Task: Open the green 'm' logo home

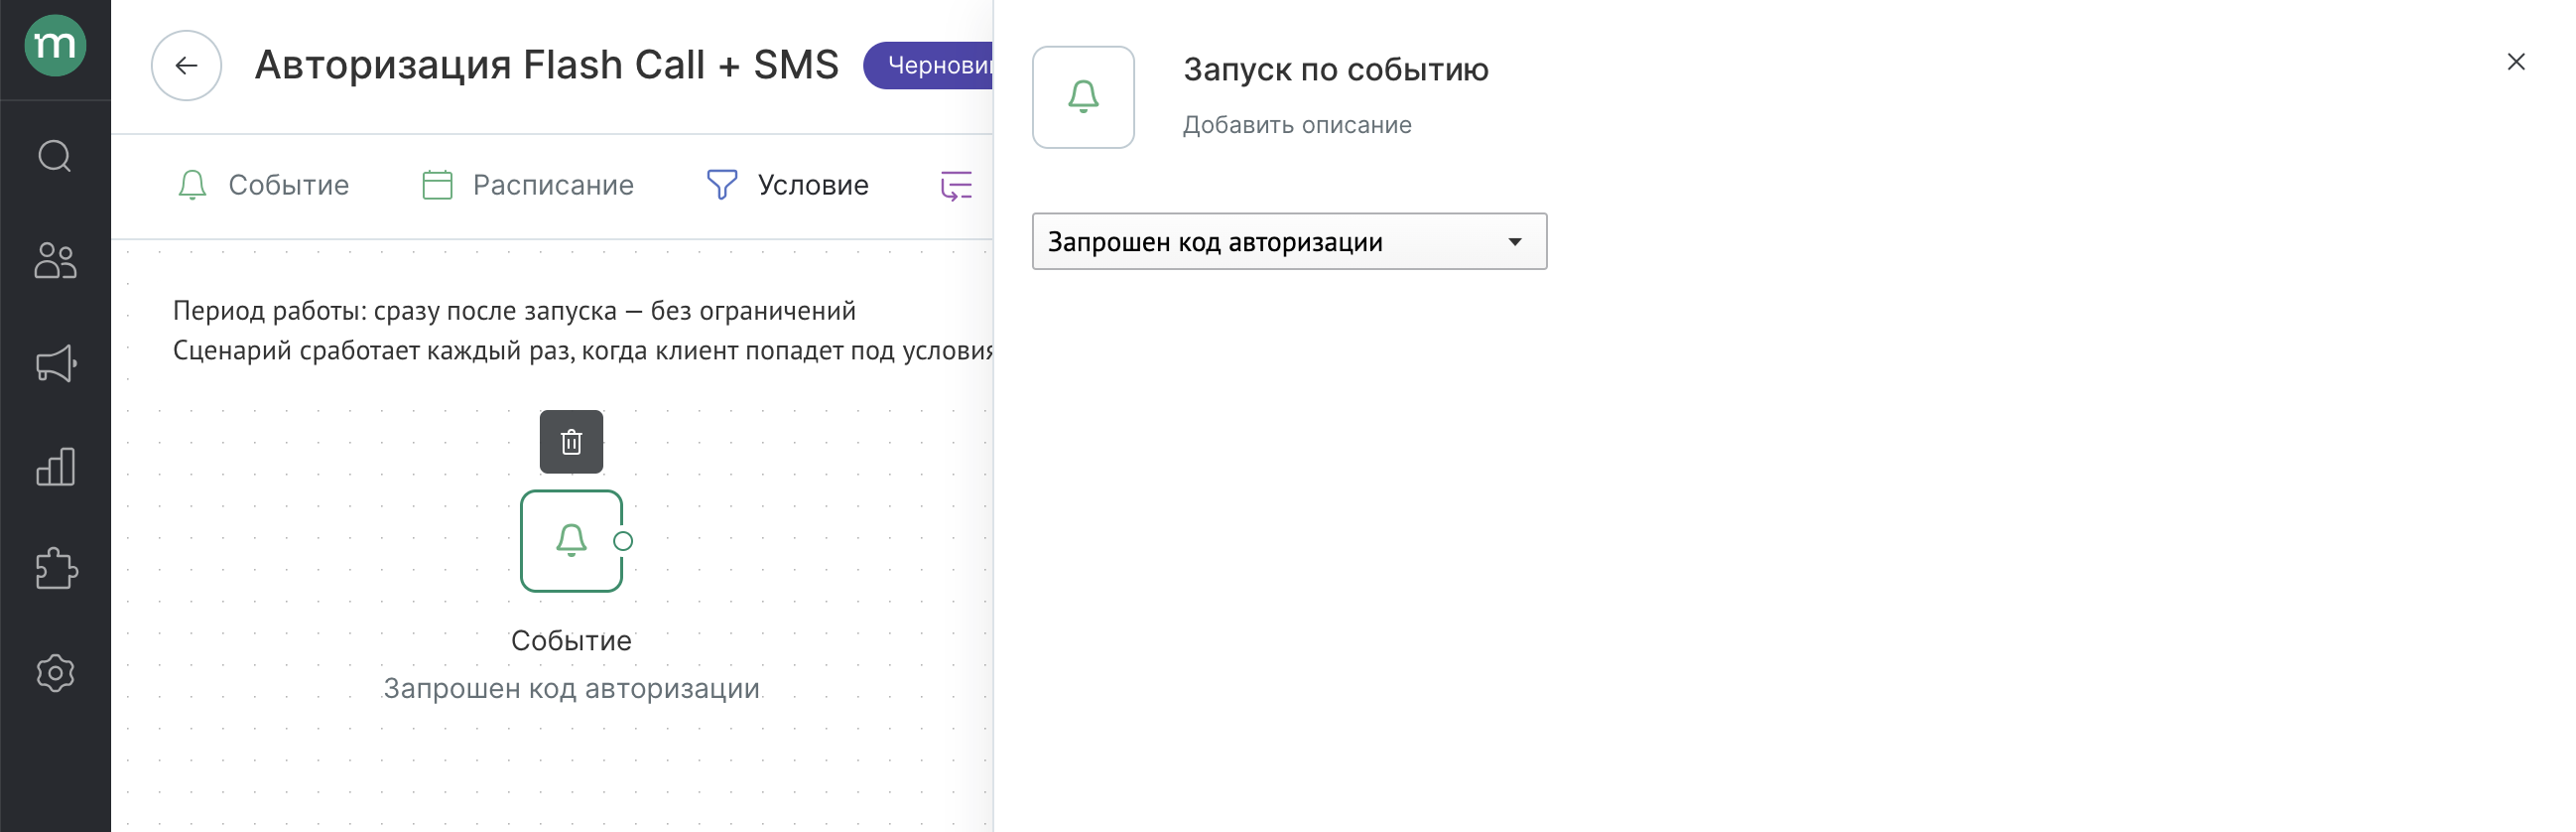Action: pos(55,46)
